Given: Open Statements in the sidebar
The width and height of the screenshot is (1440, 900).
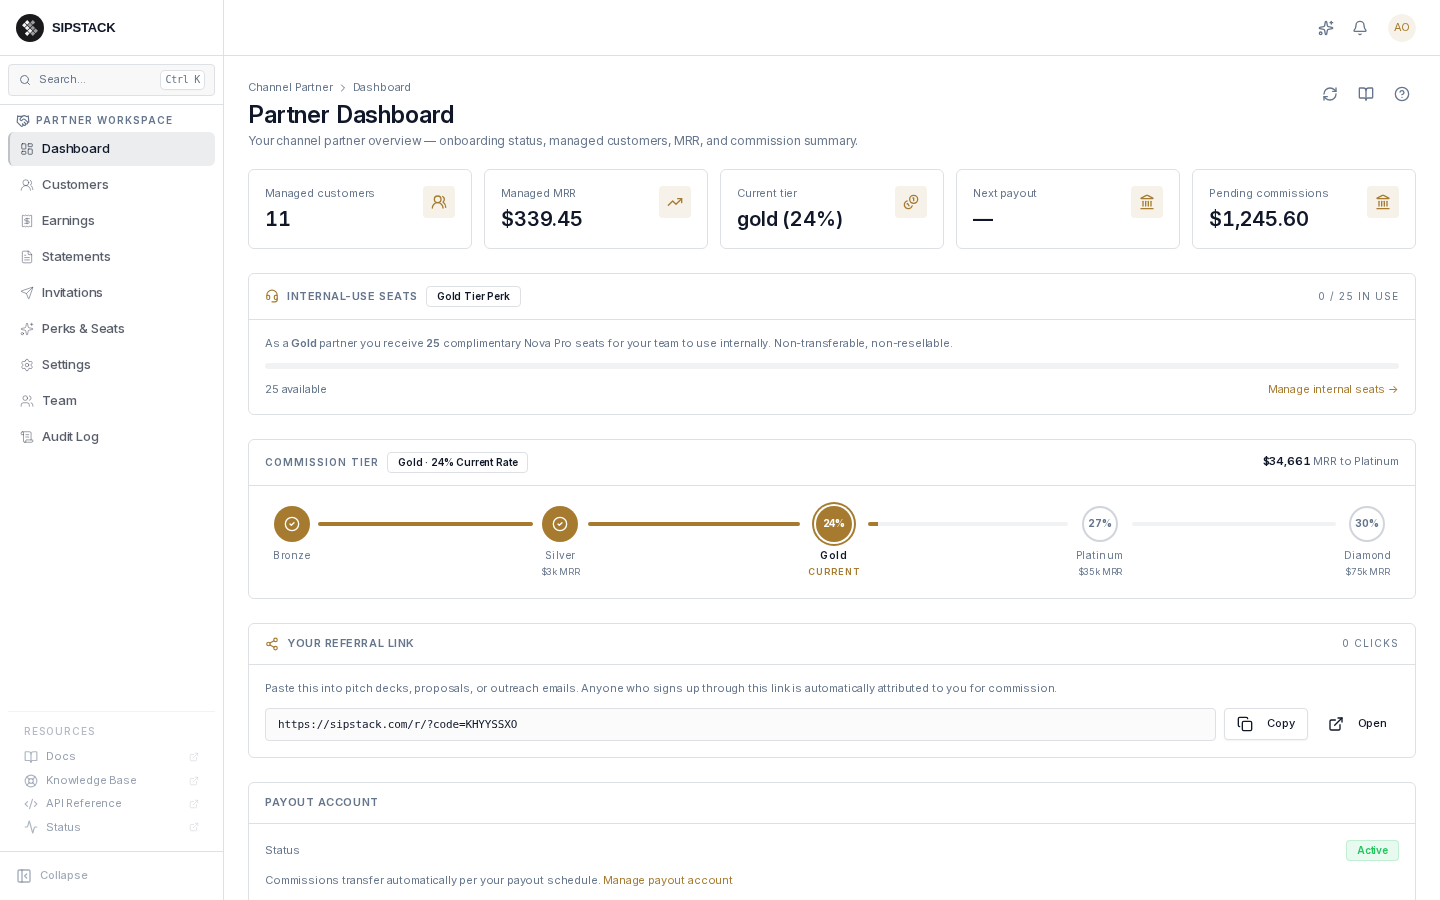Looking at the screenshot, I should [x=112, y=257].
